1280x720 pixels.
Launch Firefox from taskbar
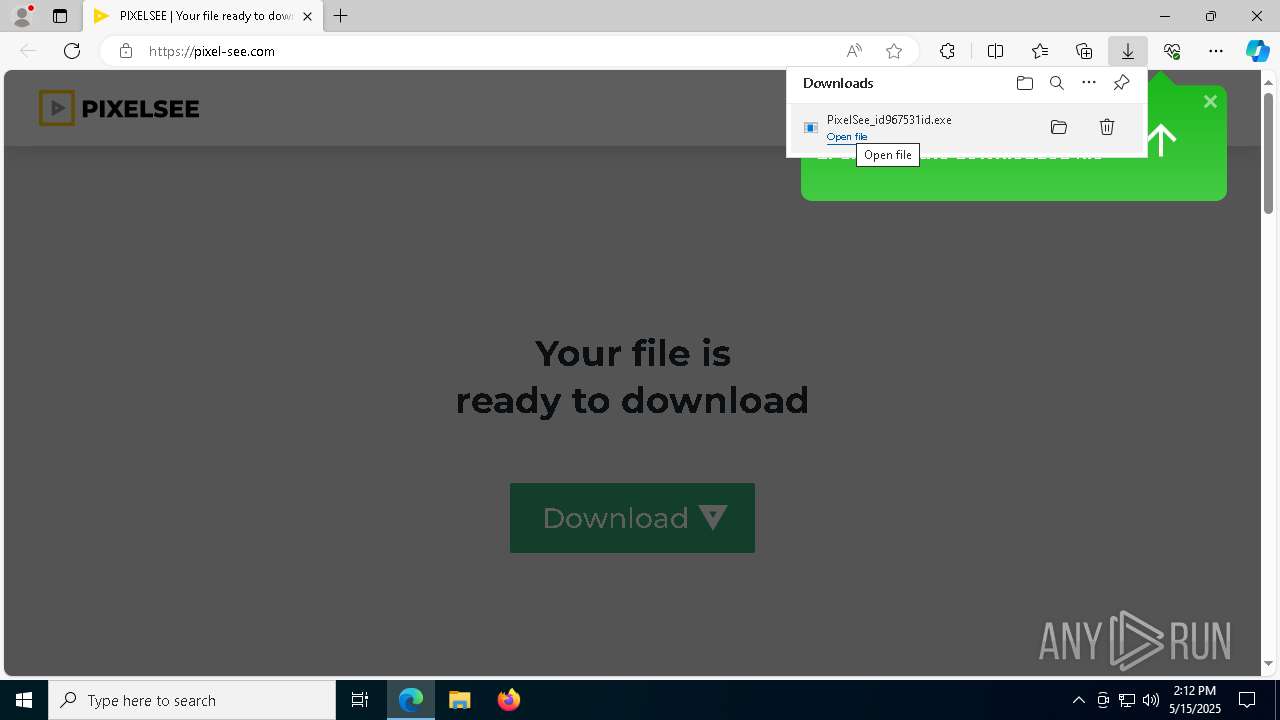[x=509, y=700]
